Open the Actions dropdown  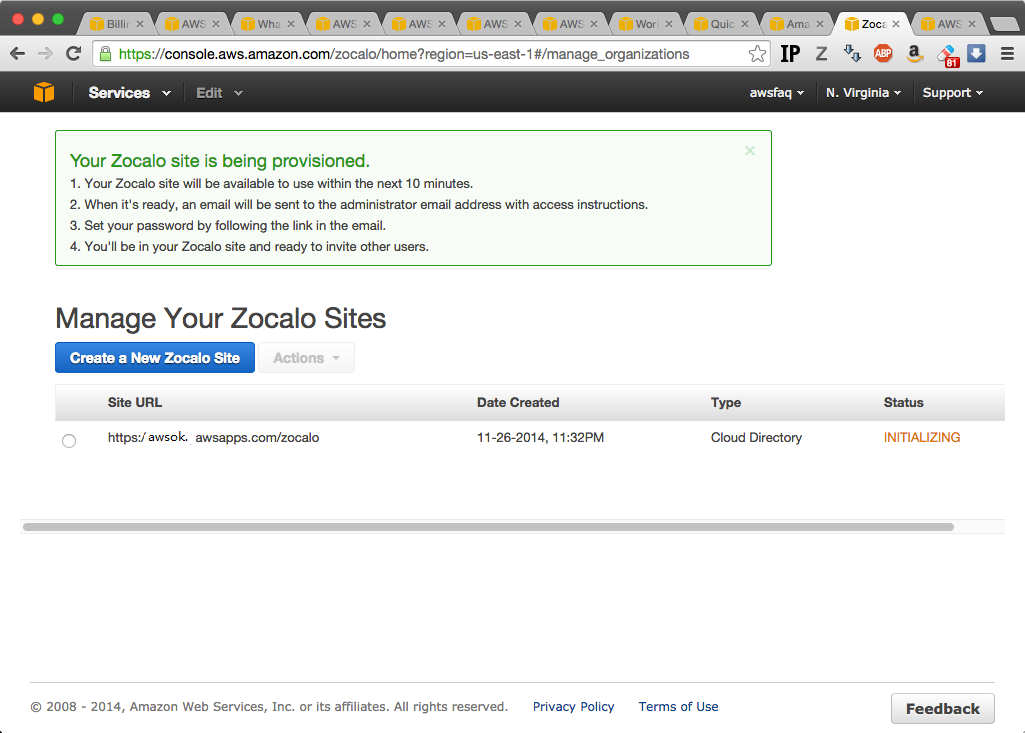[307, 358]
